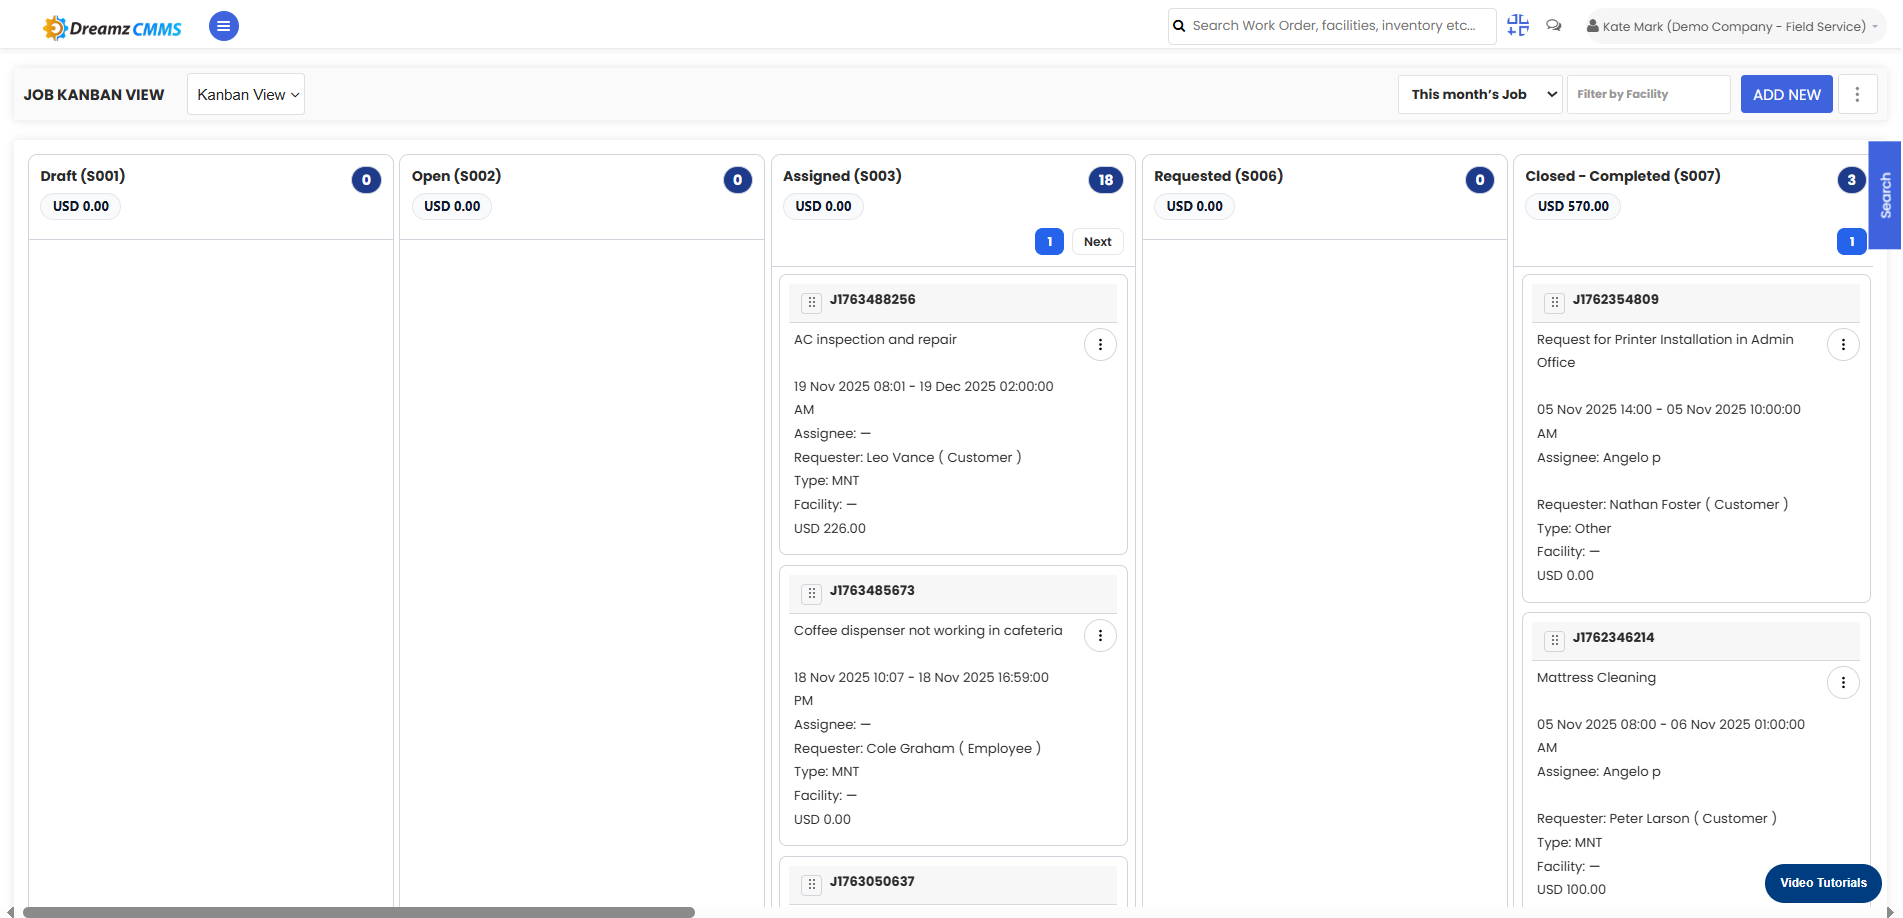Click the Draft (S001) count badge

point(366,180)
